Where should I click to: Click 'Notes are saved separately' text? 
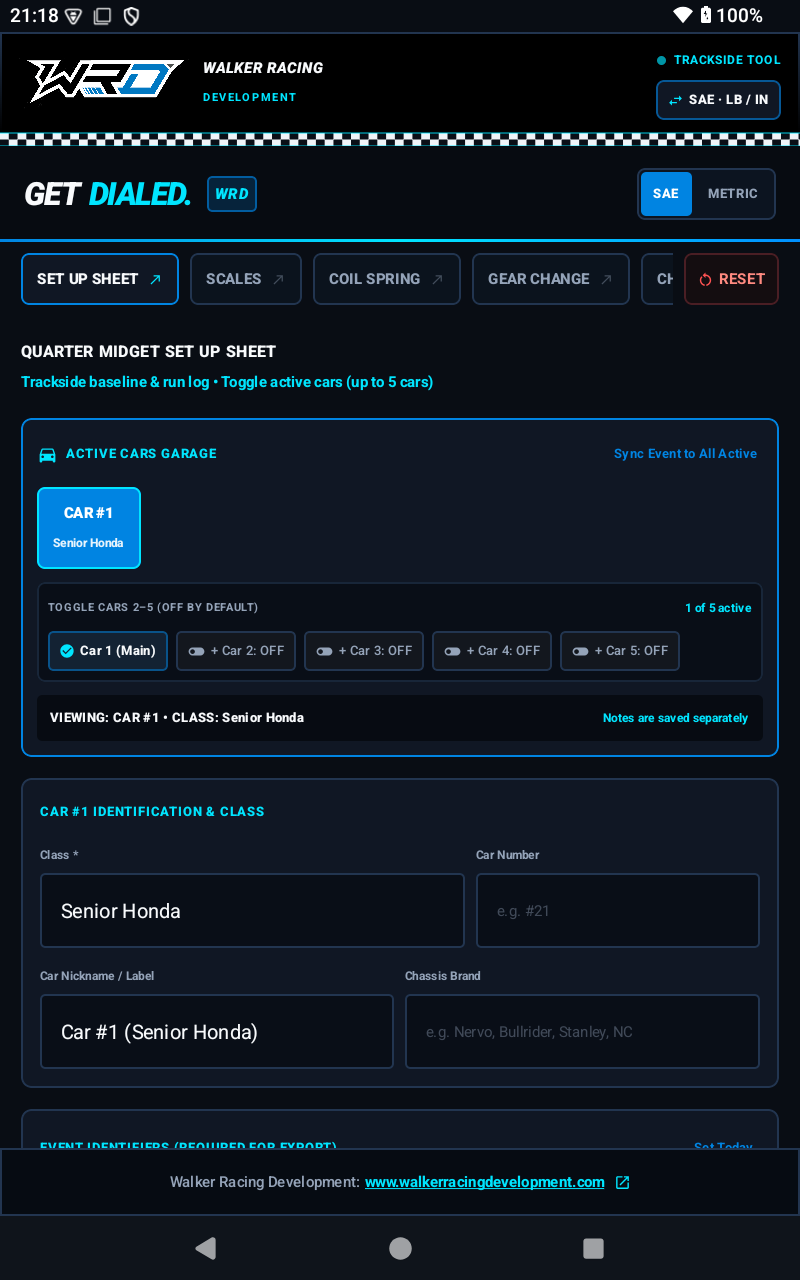pos(675,718)
